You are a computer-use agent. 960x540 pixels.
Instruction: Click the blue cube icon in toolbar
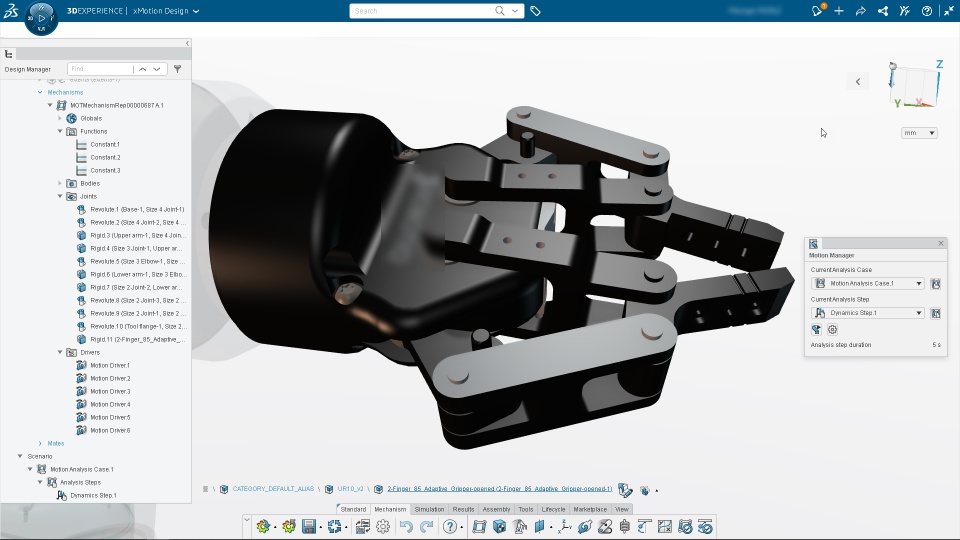point(500,527)
